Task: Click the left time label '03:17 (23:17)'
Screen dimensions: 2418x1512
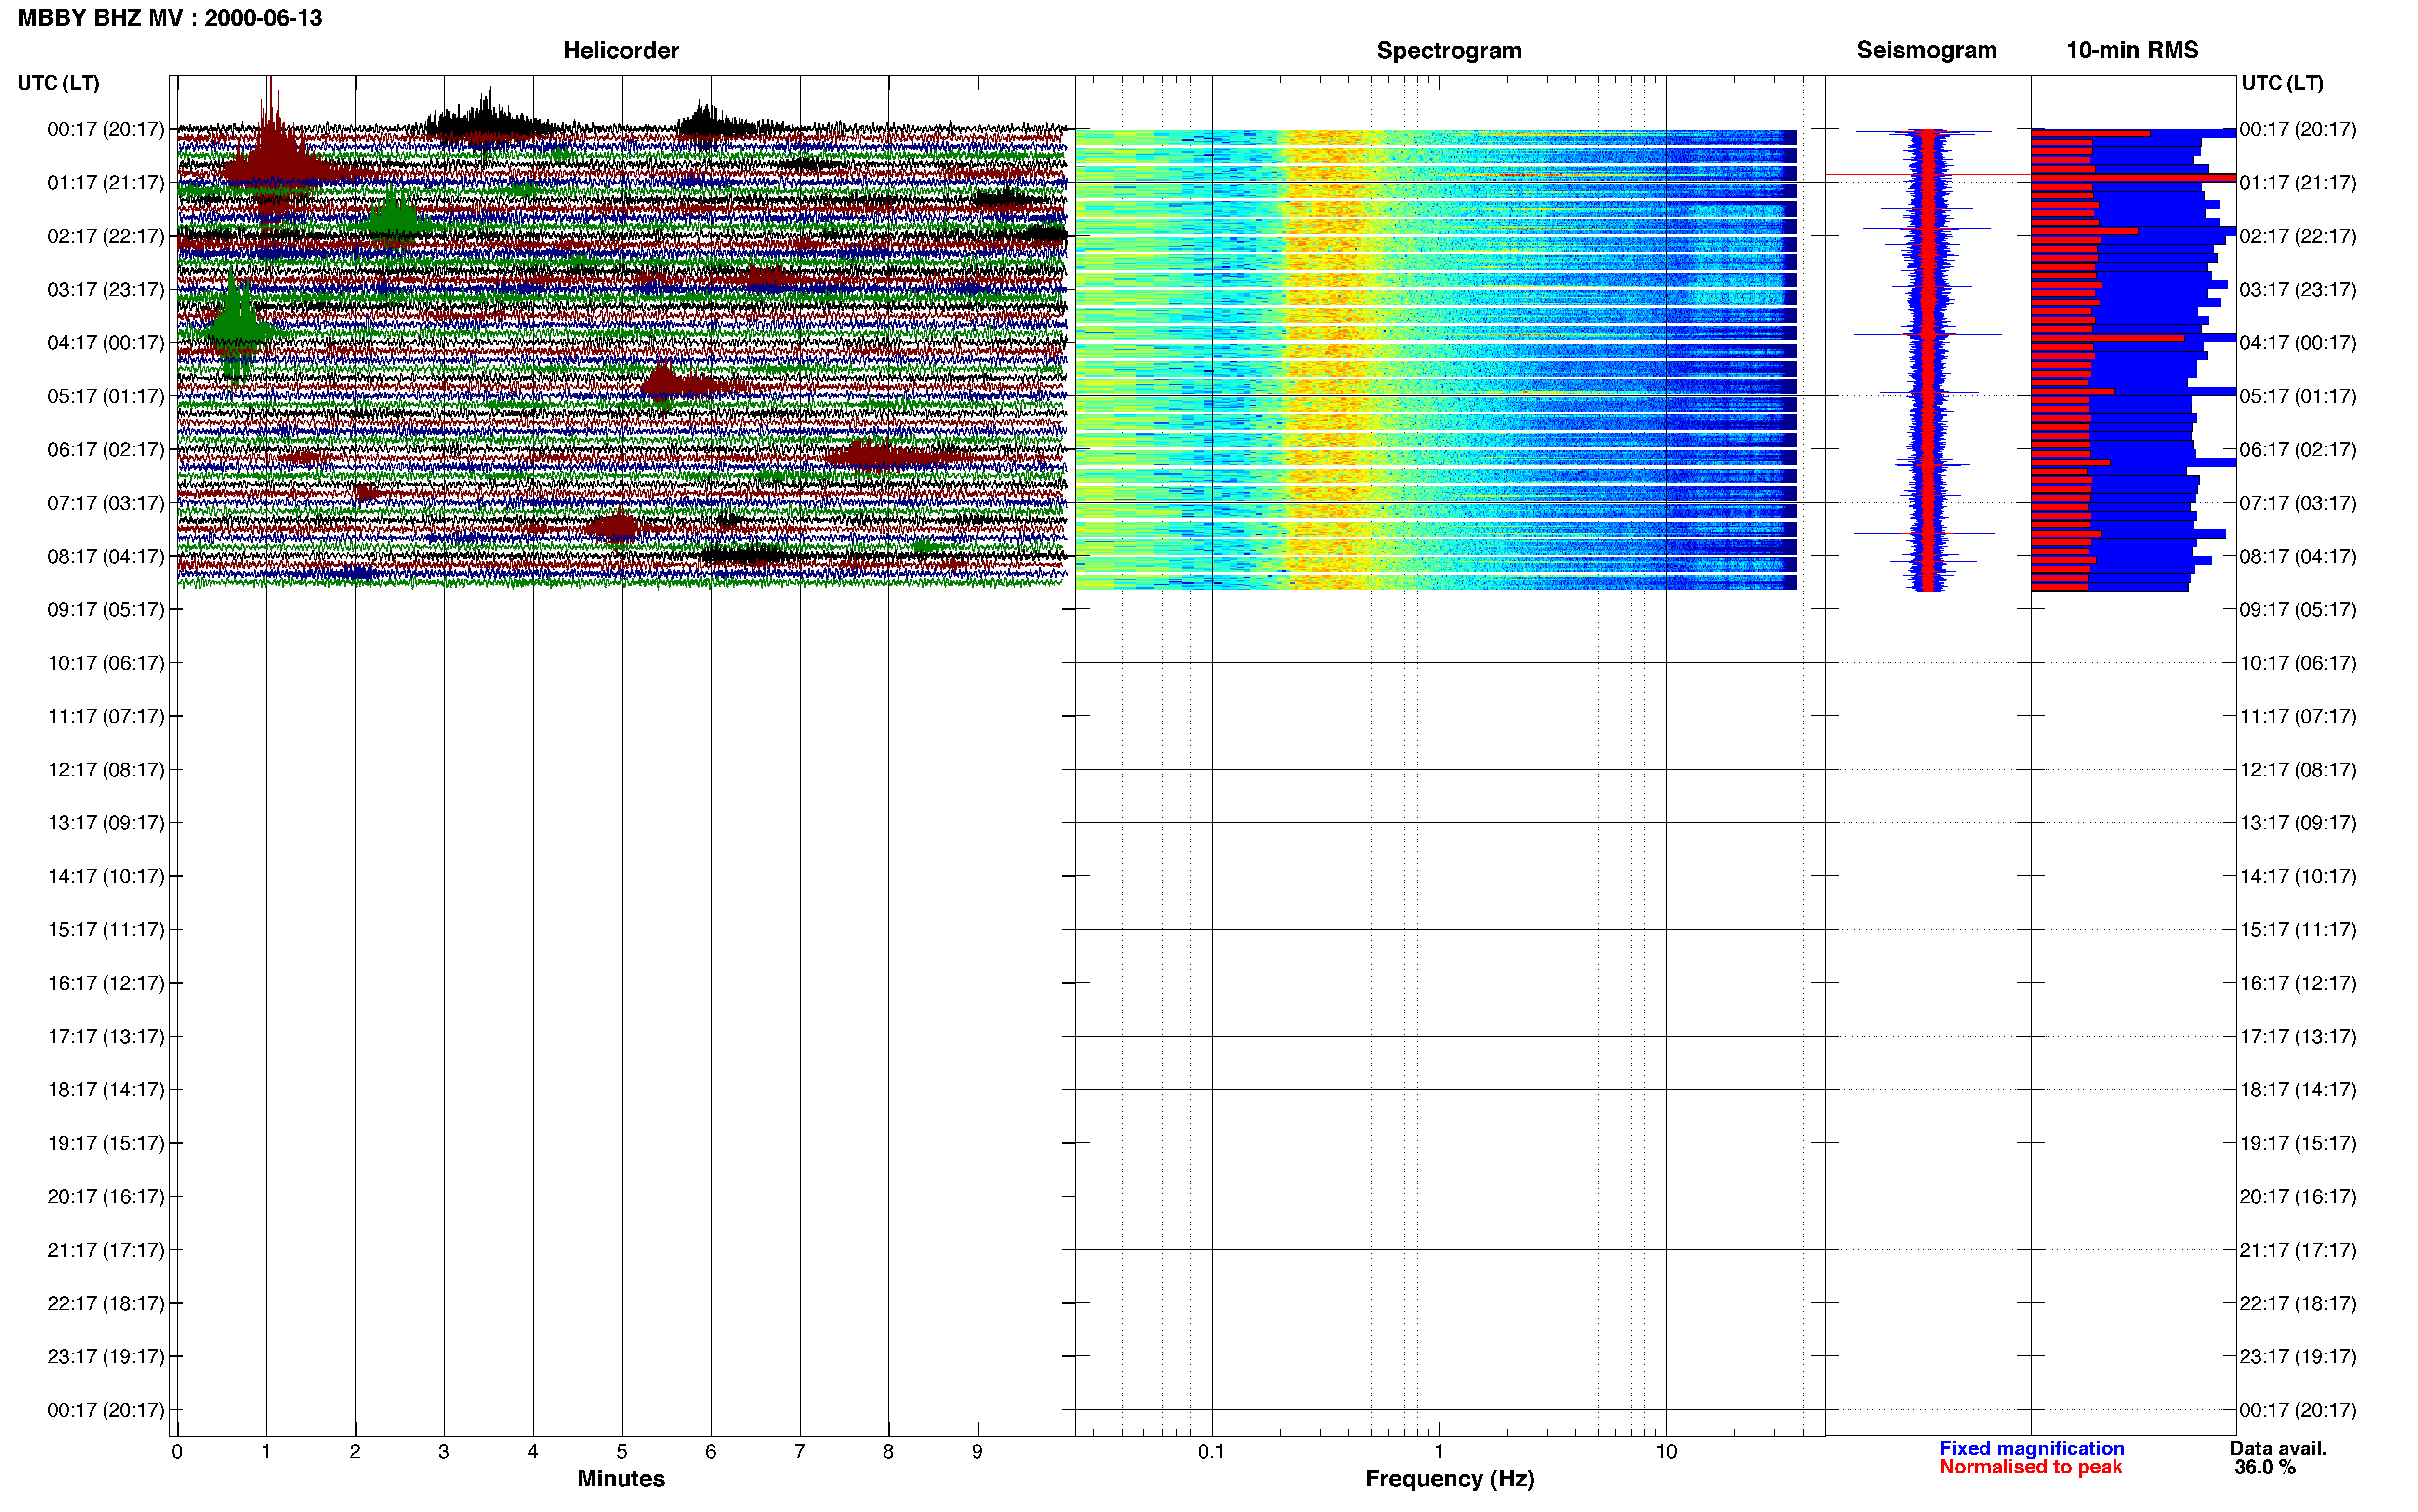Action: [x=105, y=289]
